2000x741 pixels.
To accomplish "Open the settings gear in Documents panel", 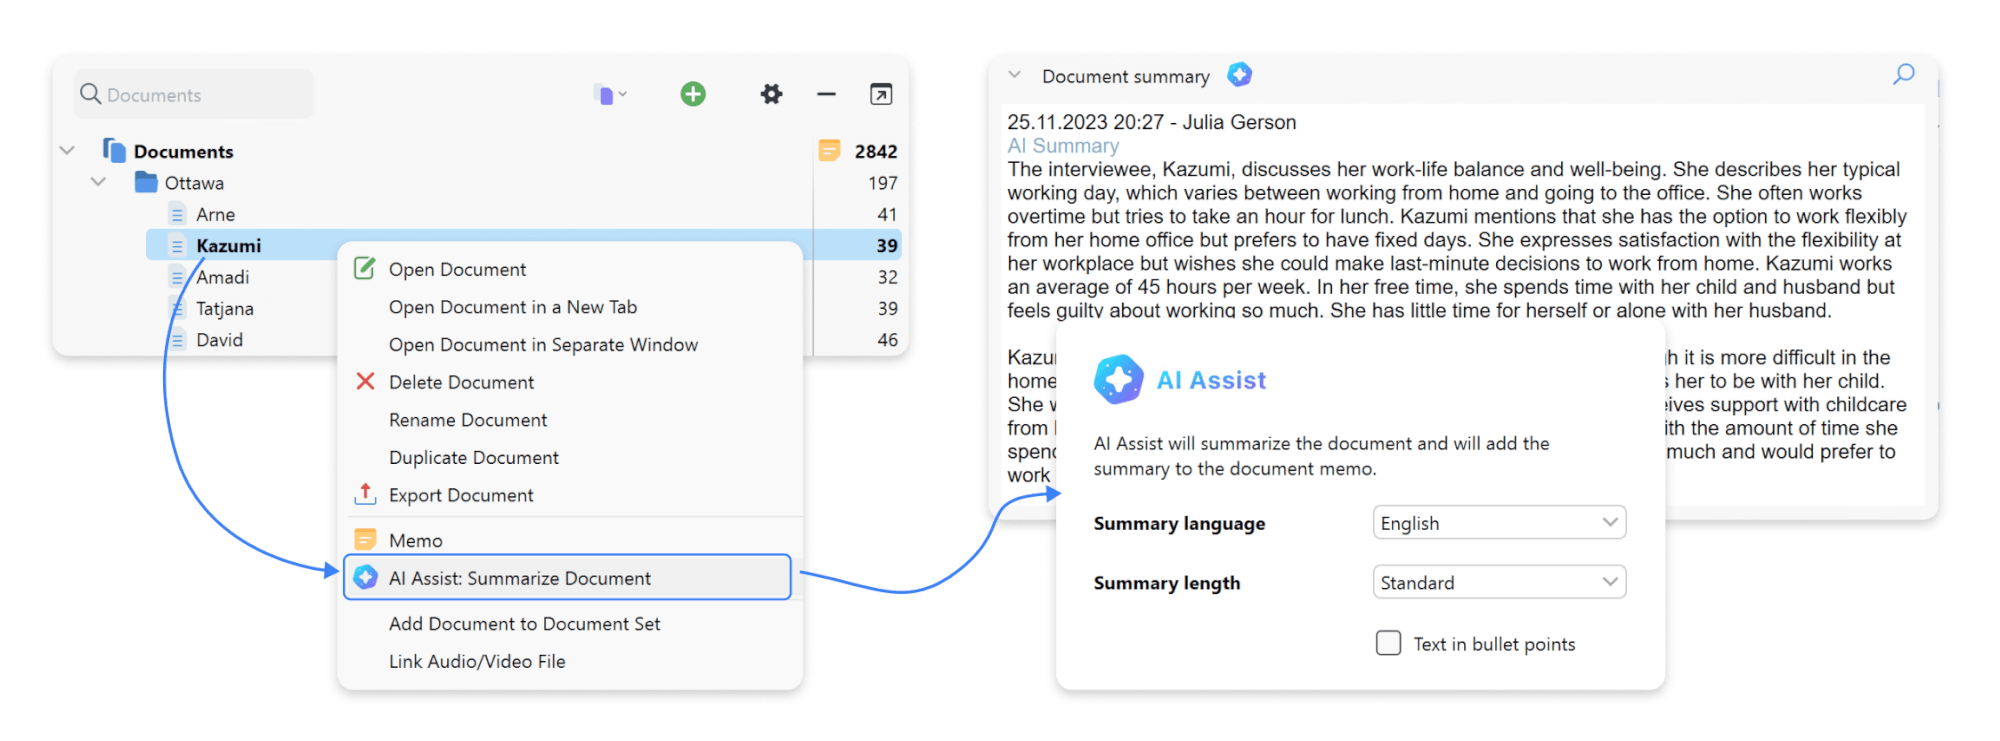I will click(x=771, y=94).
